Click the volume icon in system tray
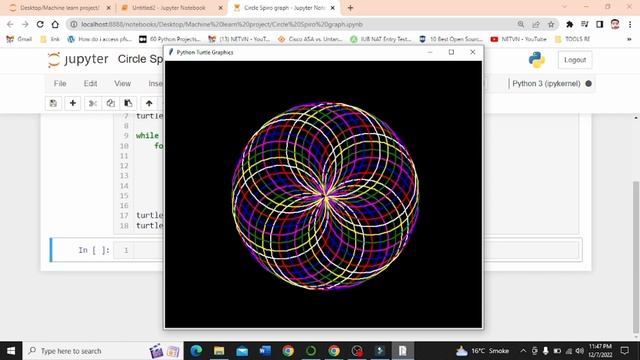This screenshot has height=360, width=640. point(579,351)
